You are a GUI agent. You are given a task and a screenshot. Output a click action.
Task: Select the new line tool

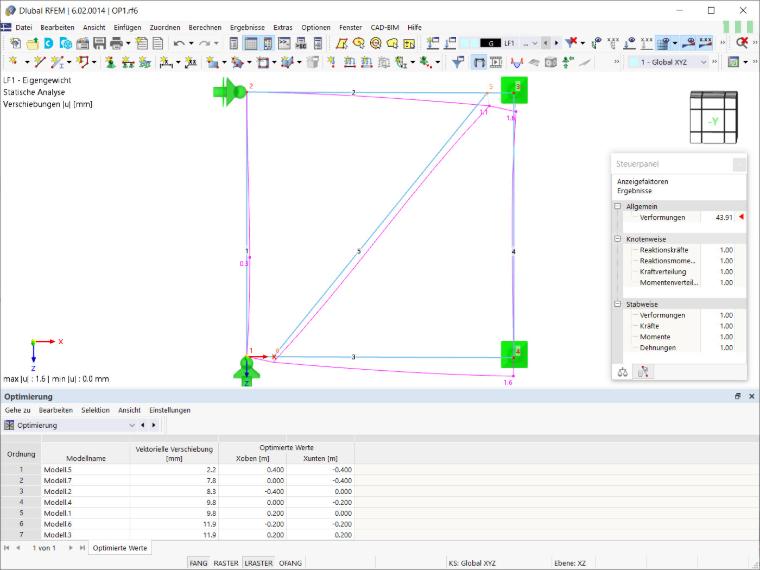point(39,62)
